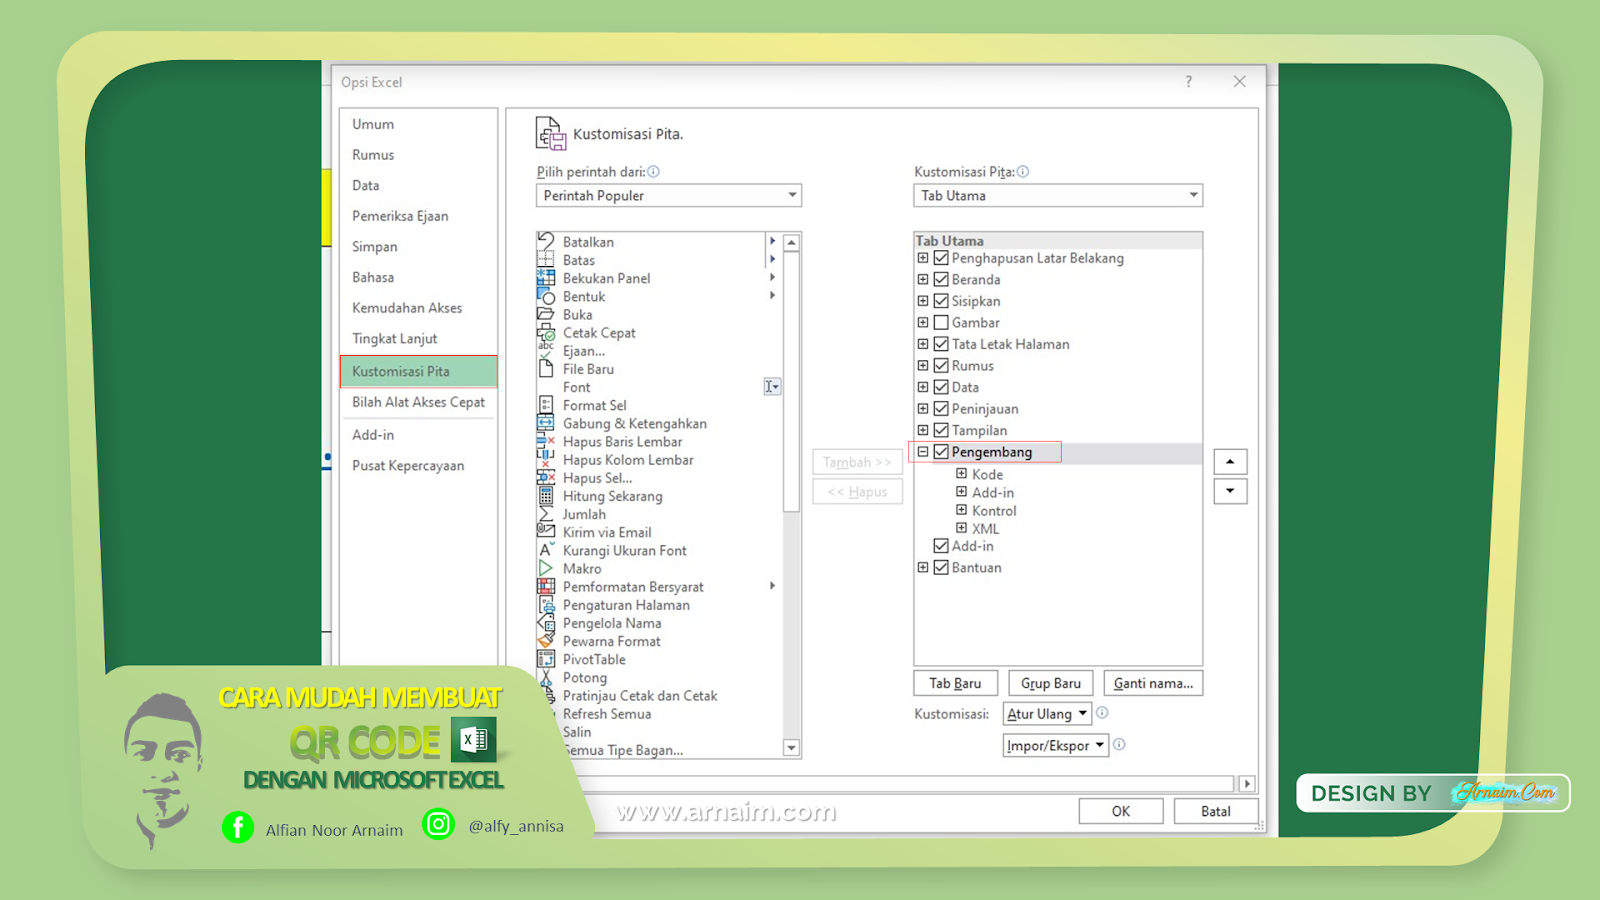Click the Gabung & Ketengahkan merge icon
Viewport: 1600px width, 900px height.
click(546, 423)
